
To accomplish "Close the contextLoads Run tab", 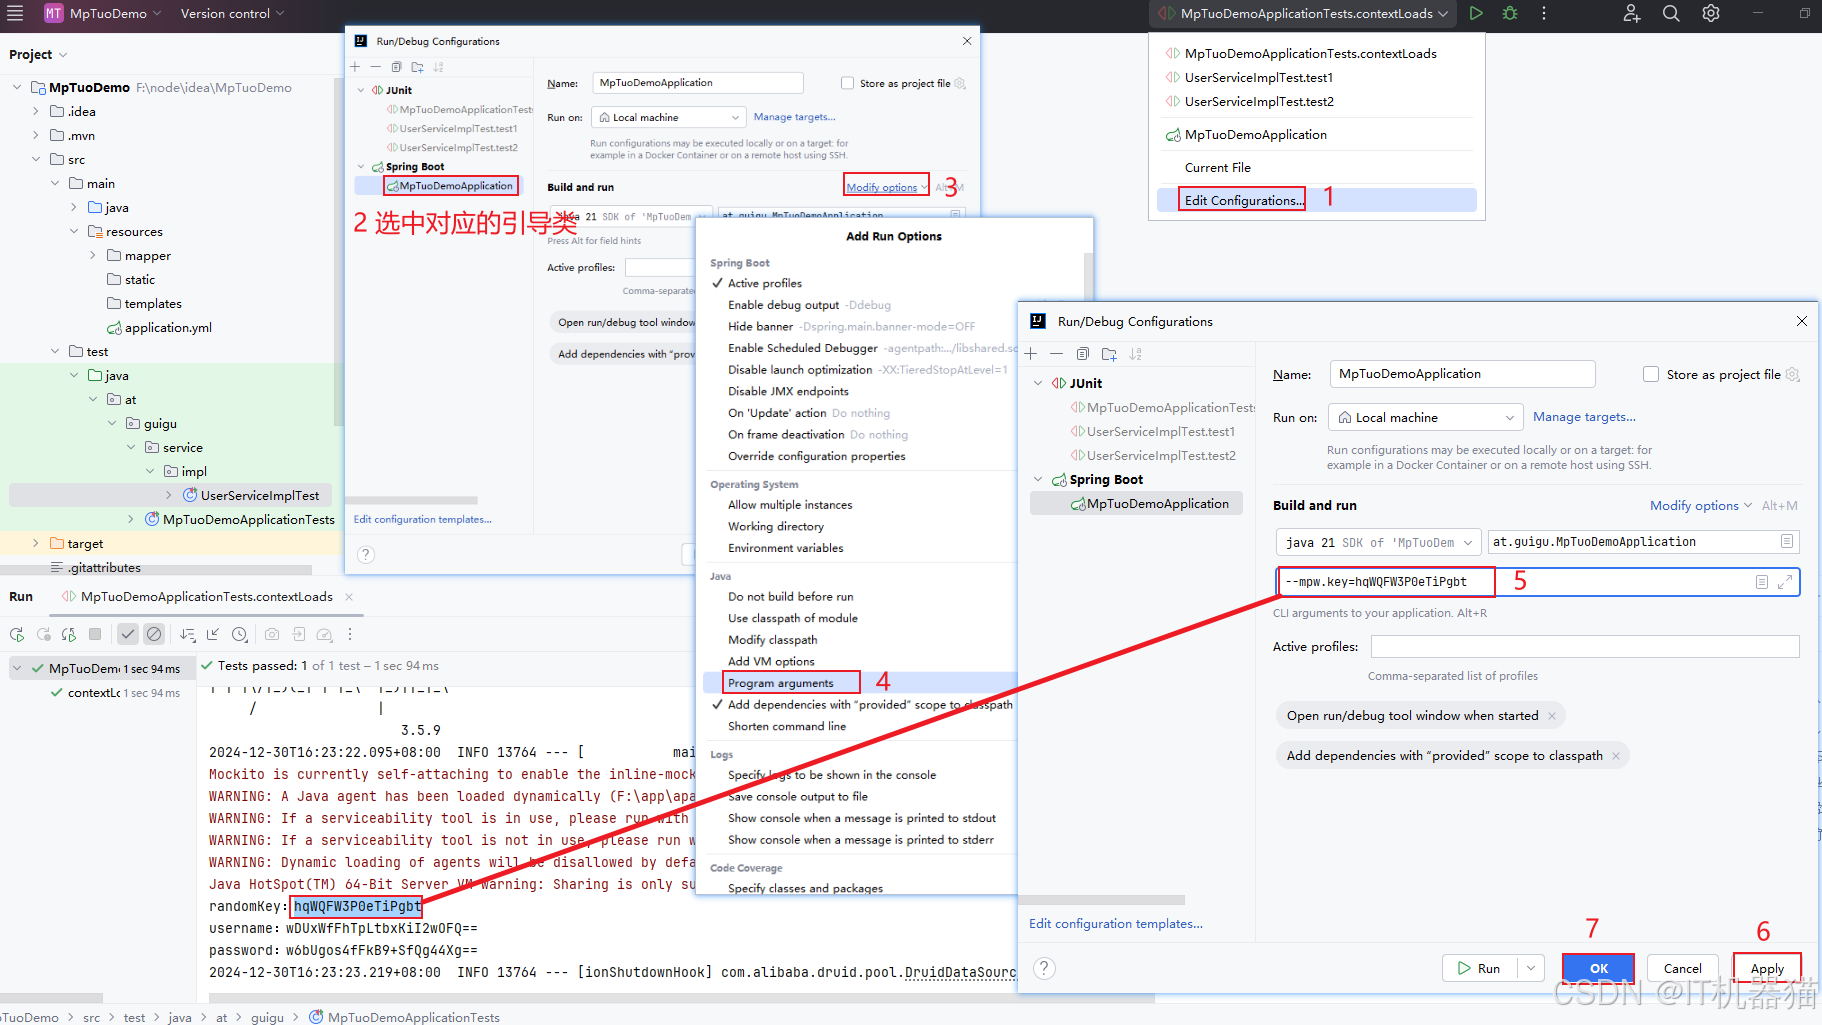I will (349, 597).
